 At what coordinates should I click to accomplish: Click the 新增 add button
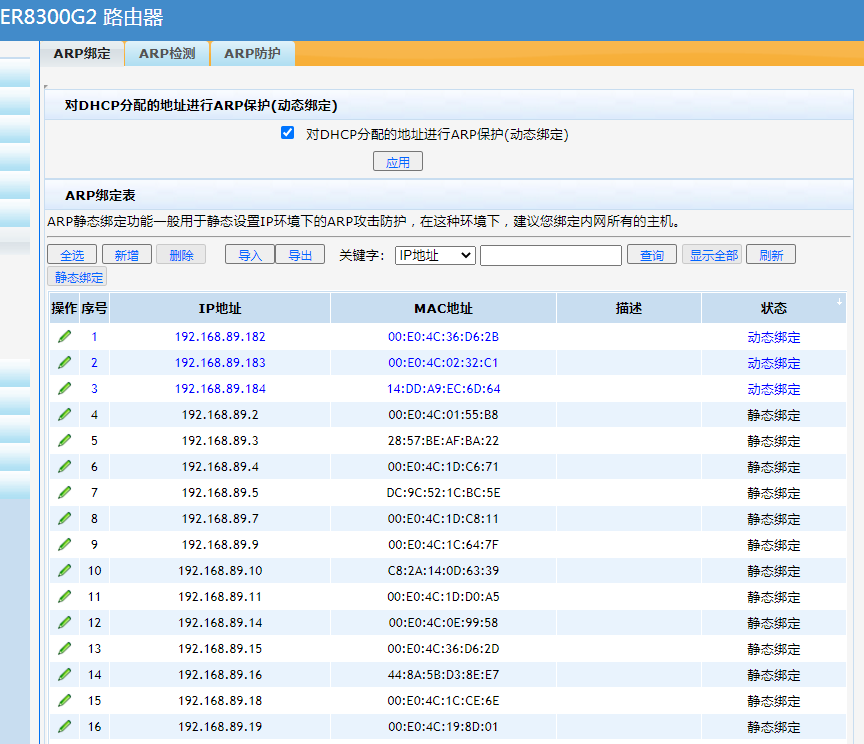[127, 256]
